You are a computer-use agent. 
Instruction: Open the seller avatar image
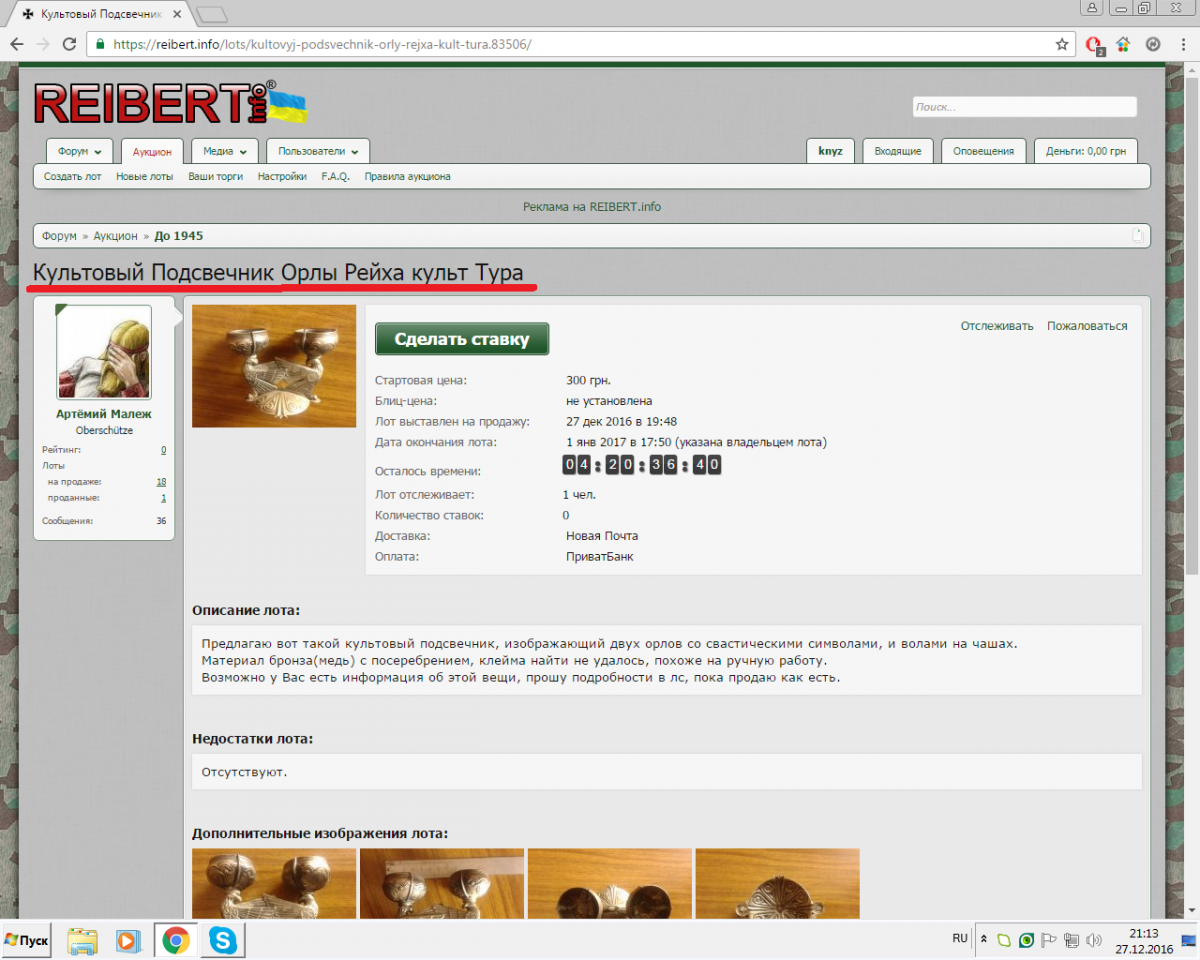click(x=104, y=352)
